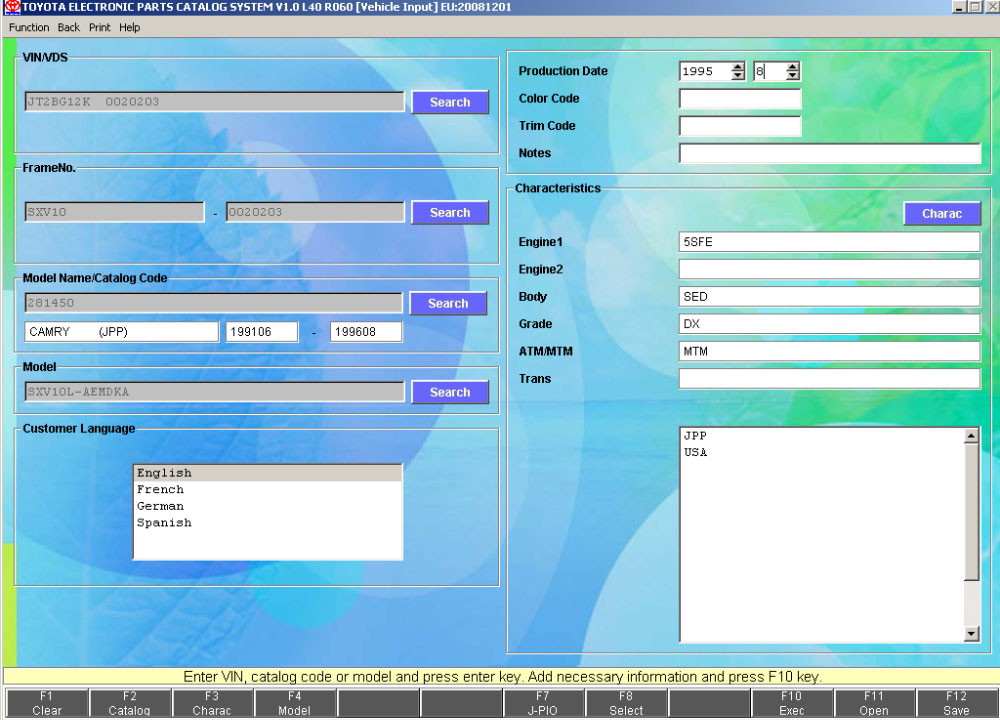Click into the Notes text field
The width and height of the screenshot is (1000, 720).
point(829,153)
